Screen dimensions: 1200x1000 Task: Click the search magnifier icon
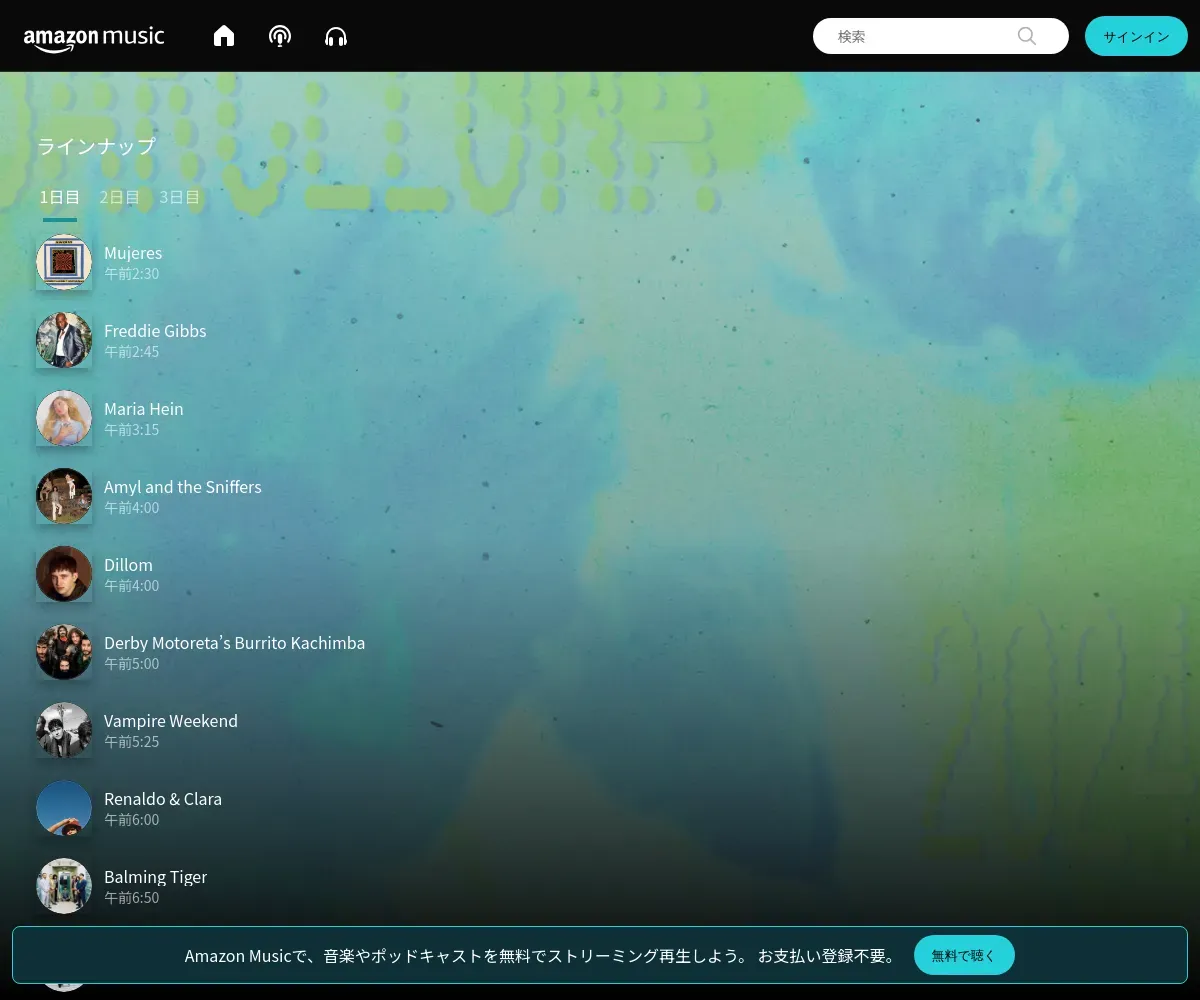click(x=1027, y=36)
